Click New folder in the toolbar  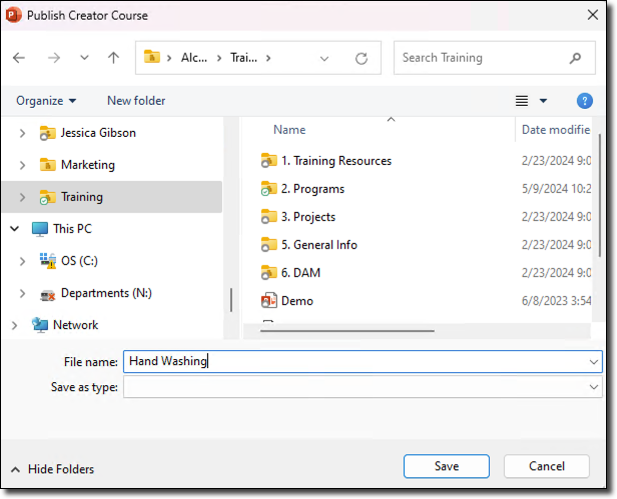(136, 101)
